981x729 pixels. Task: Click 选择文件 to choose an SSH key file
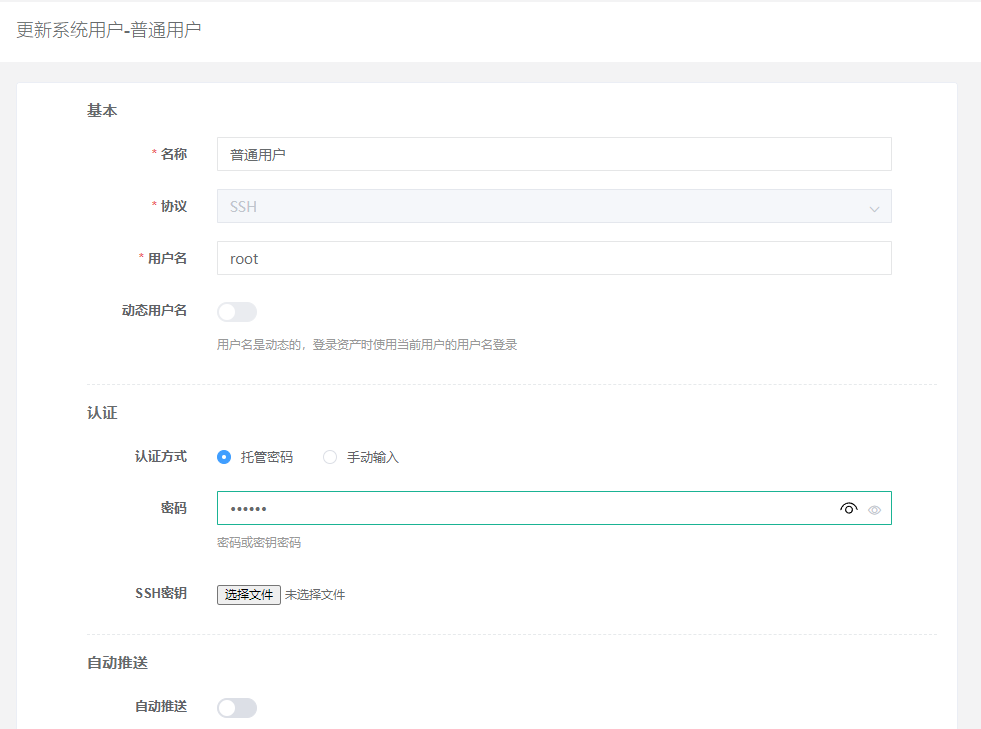(x=247, y=594)
